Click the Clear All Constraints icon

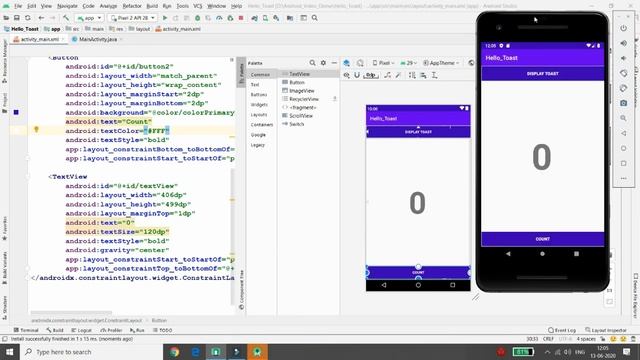click(387, 75)
